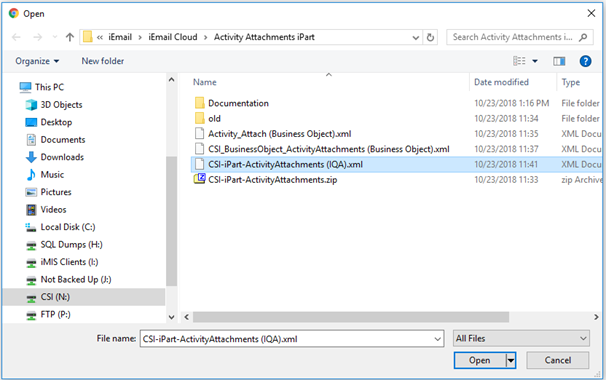This screenshot has height=380, width=606.
Task: Expand the address bar previous locations chevron
Action: [415, 37]
